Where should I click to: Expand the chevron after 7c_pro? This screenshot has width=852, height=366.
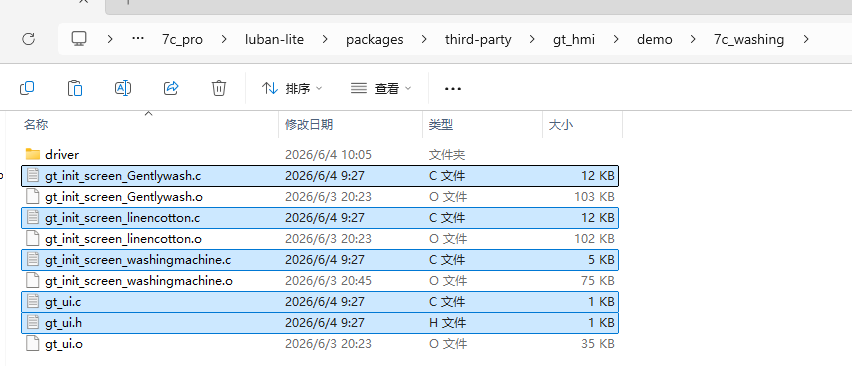(223, 39)
